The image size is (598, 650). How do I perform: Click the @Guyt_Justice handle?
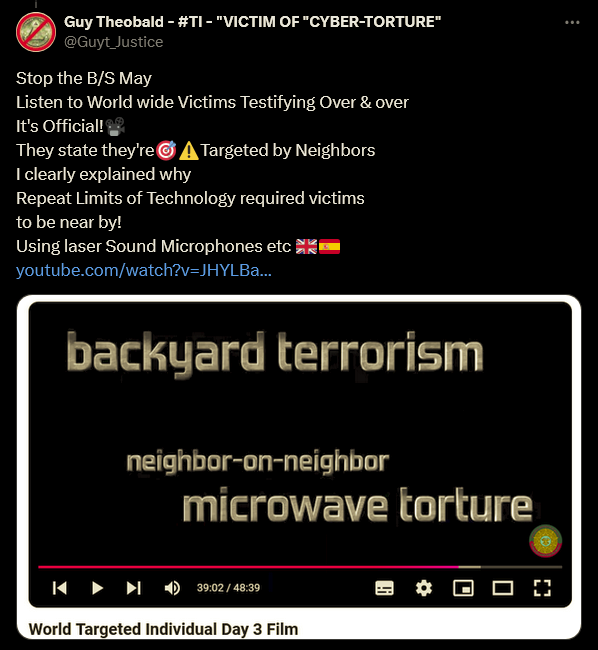pyautogui.click(x=114, y=42)
